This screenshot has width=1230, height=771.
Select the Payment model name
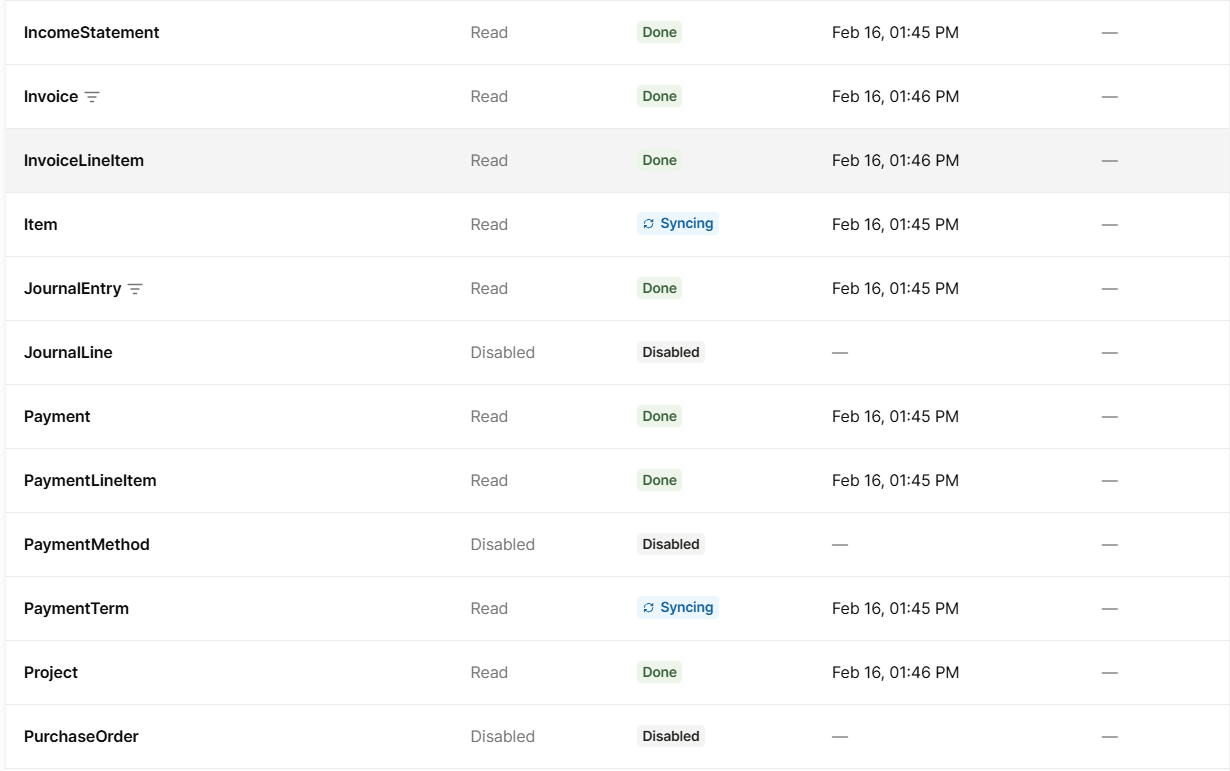(57, 417)
